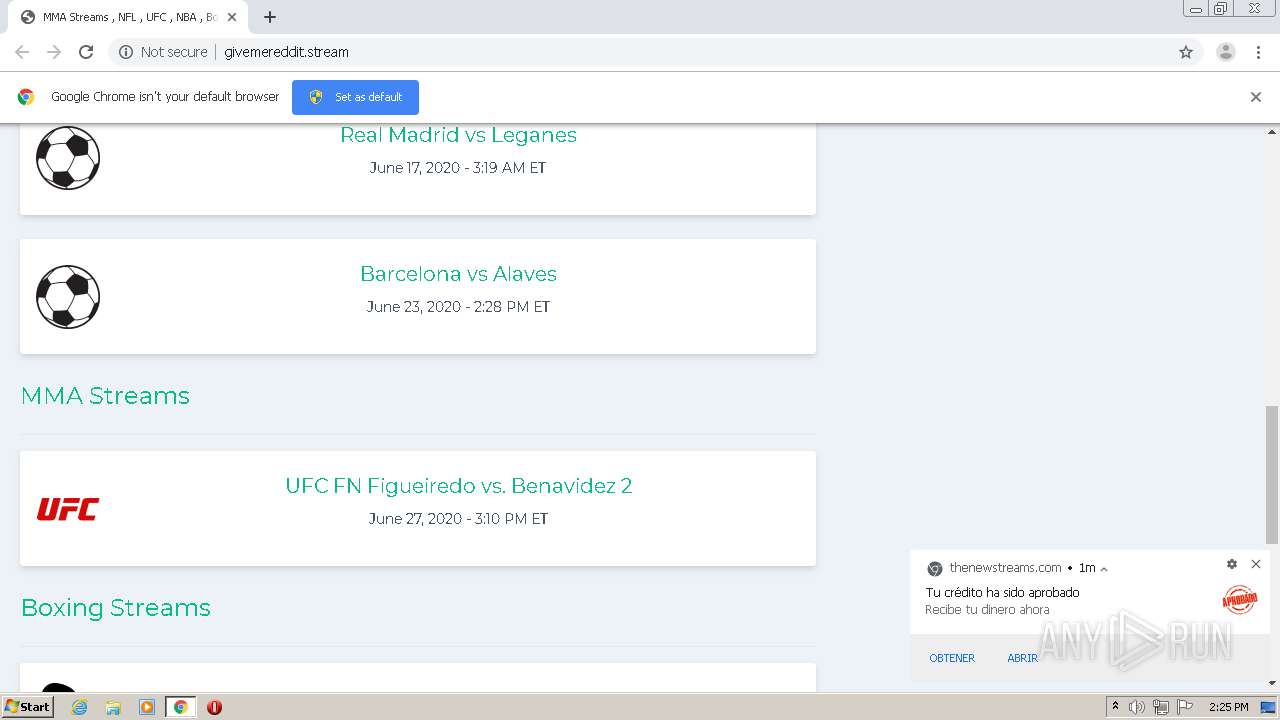This screenshot has height=720, width=1280.
Task: Click scrollbar up arrow
Action: [x=1272, y=132]
